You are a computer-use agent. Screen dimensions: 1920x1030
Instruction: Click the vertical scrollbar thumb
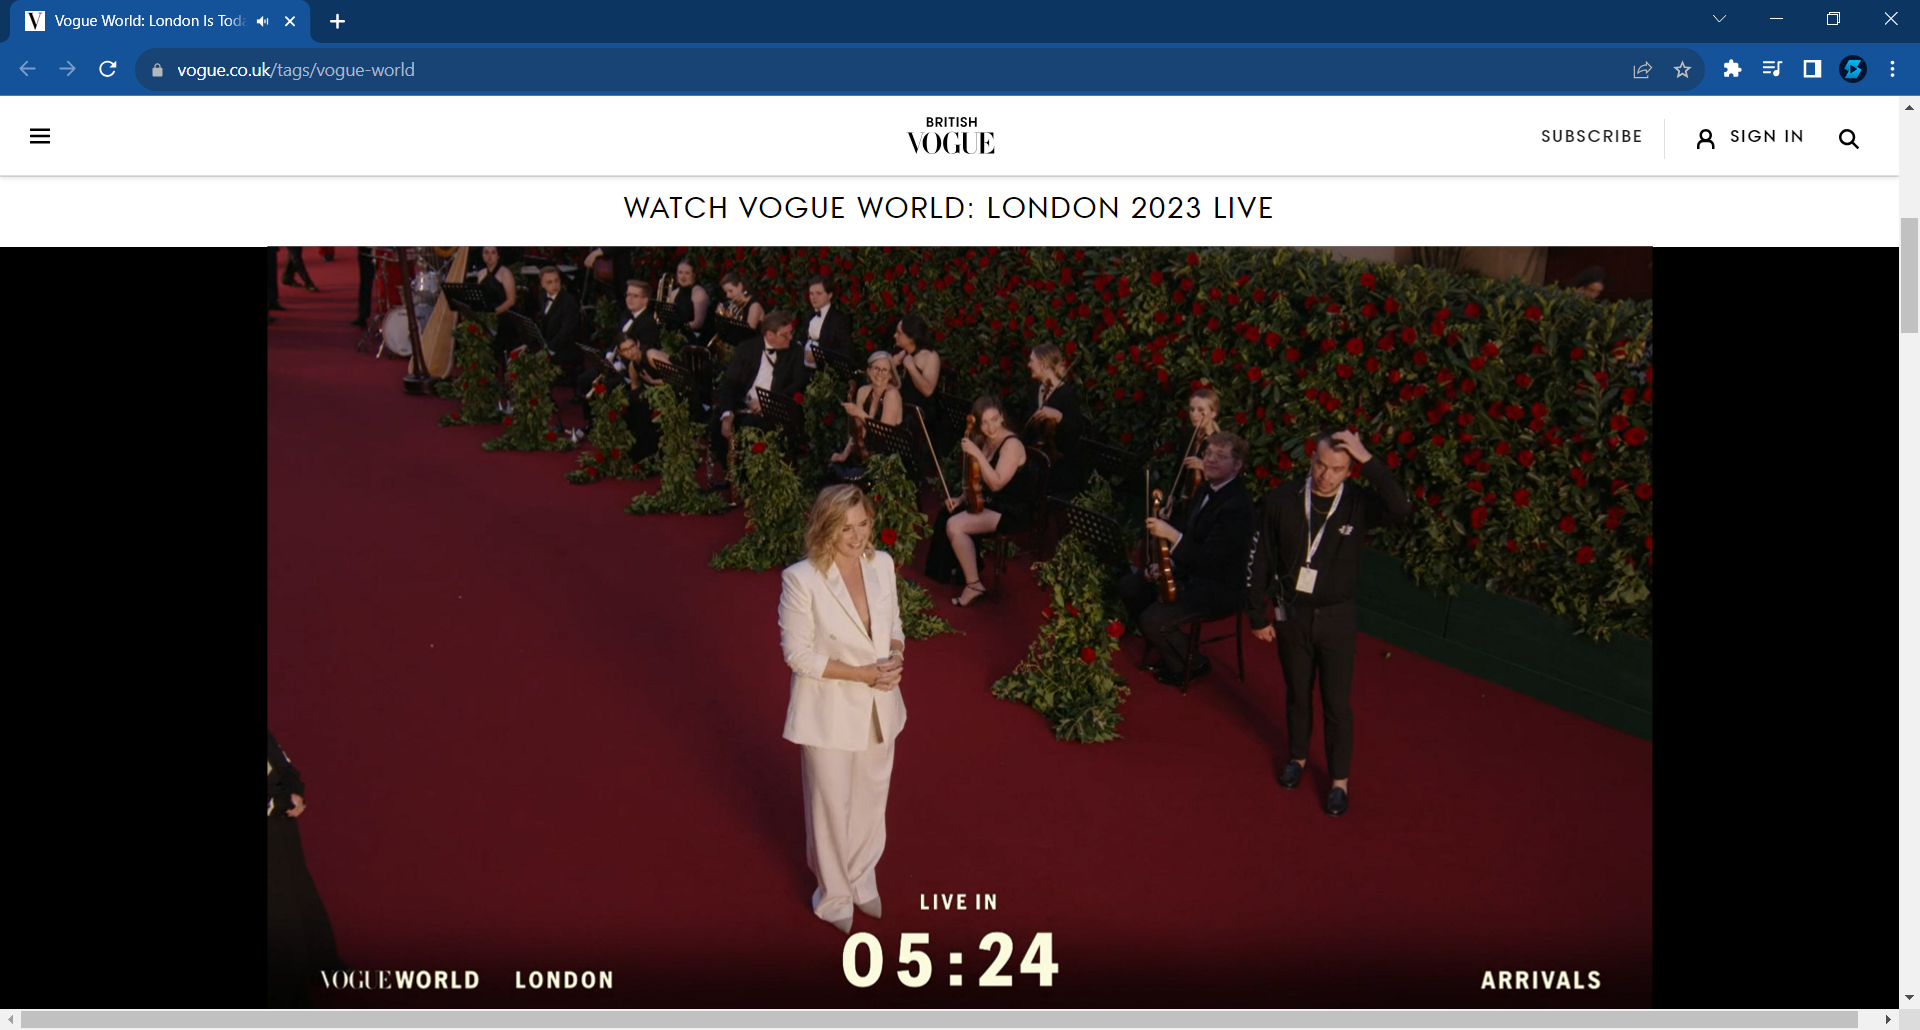1909,274
